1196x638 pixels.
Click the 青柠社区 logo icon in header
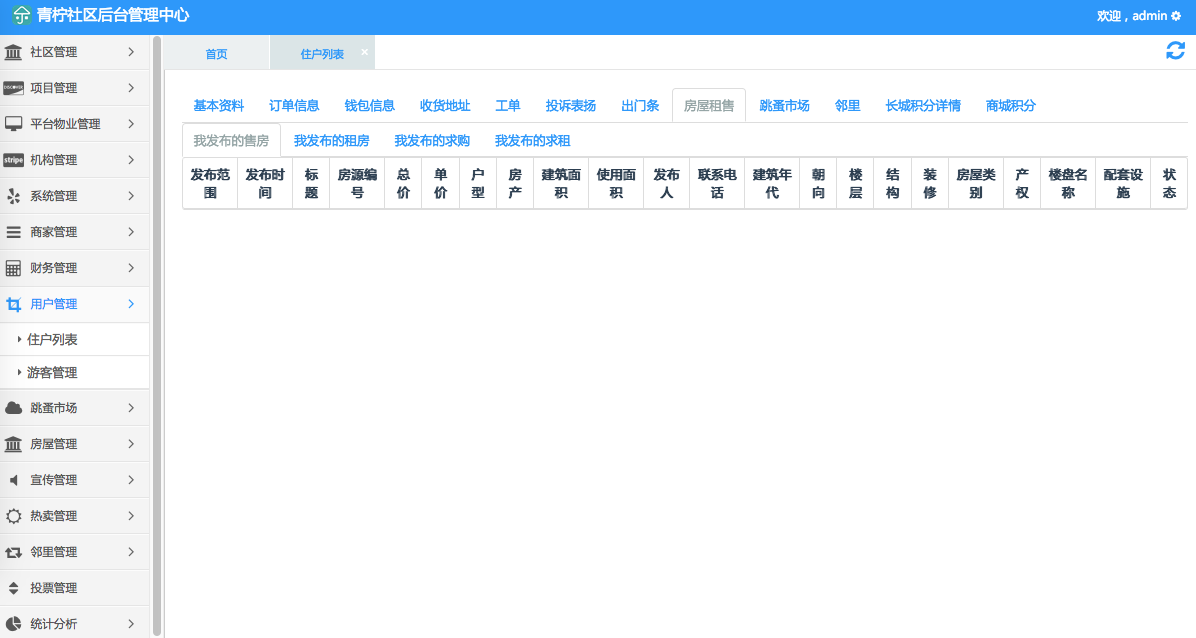tap(21, 15)
